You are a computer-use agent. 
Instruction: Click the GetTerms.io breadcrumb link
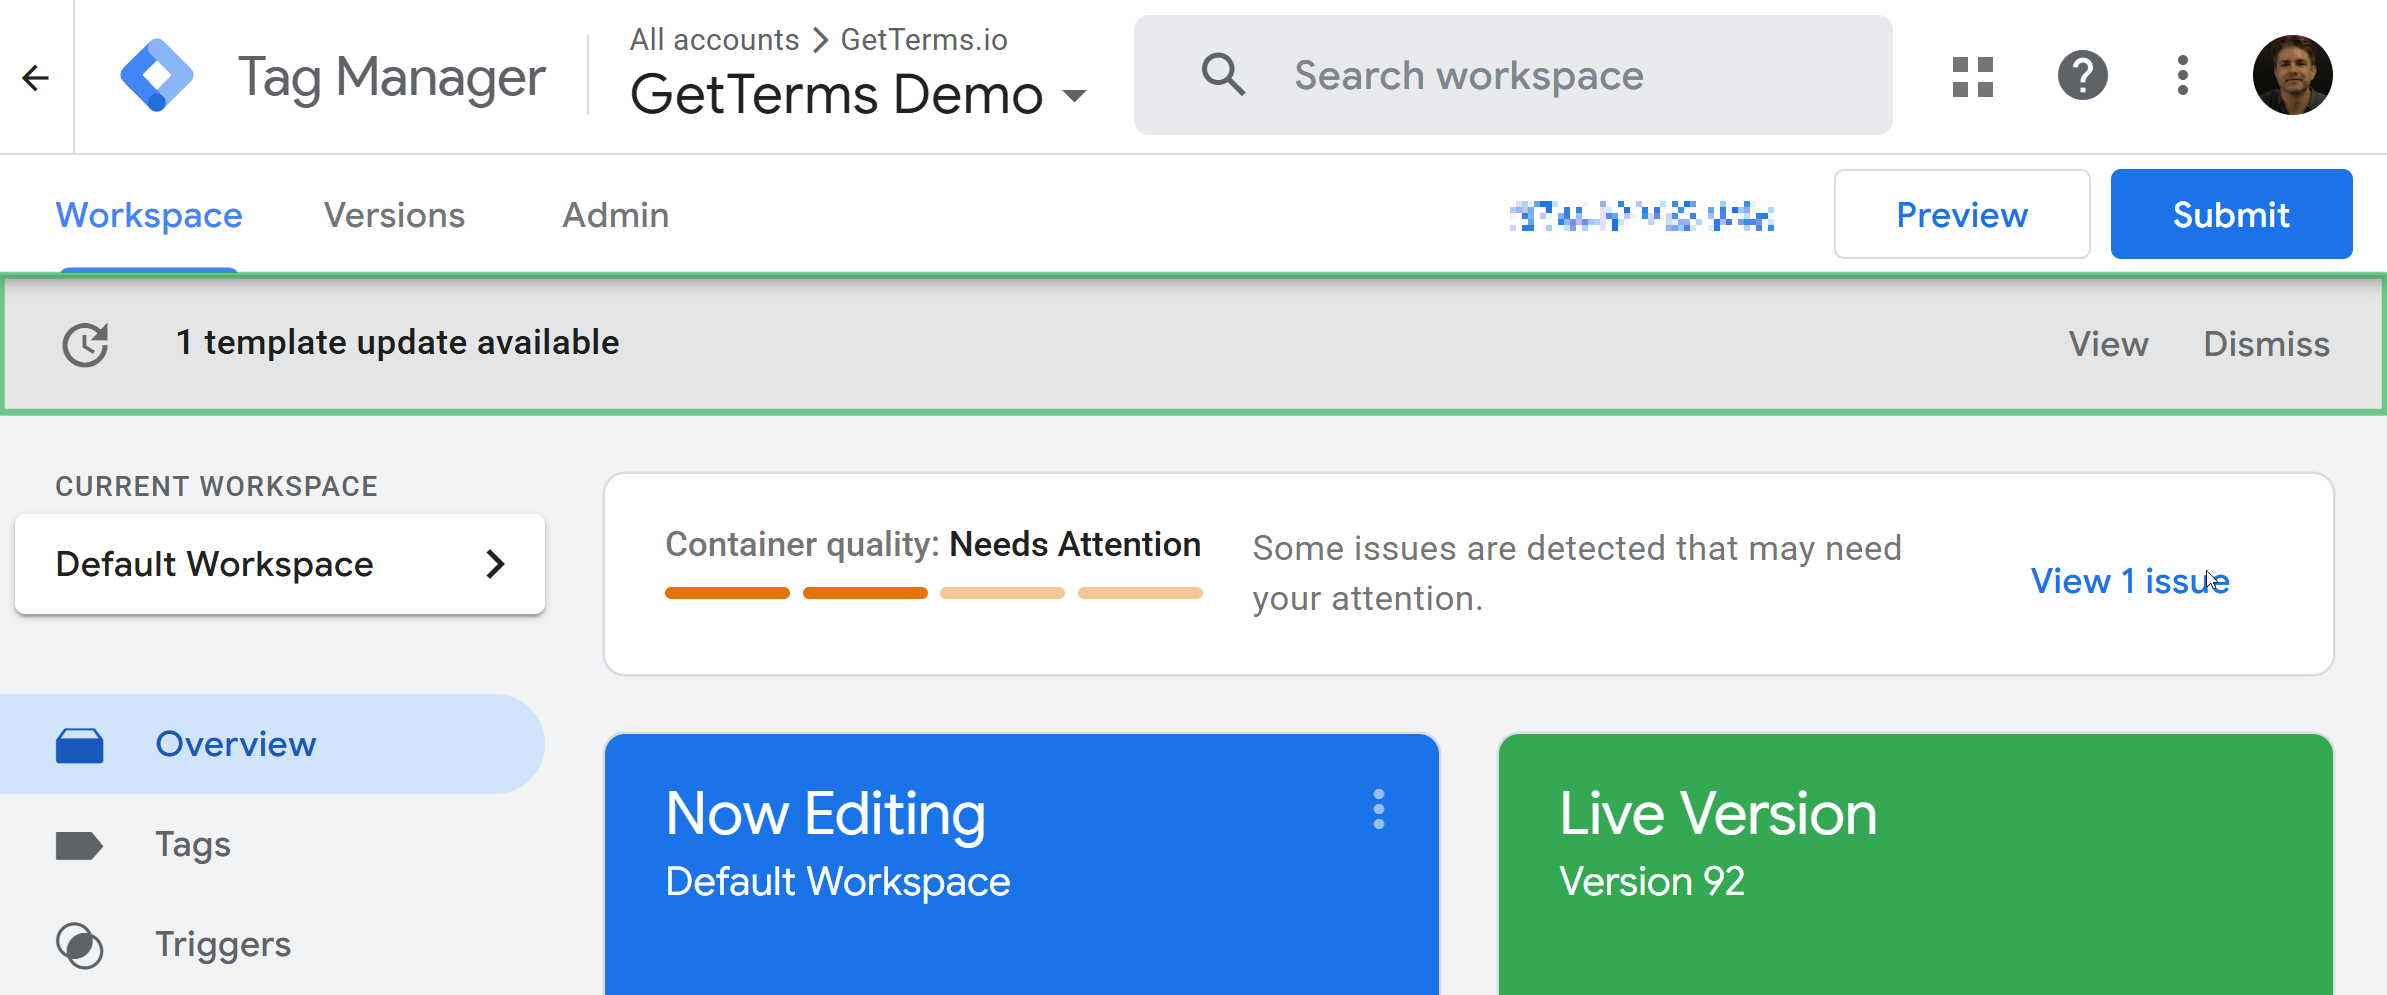pyautogui.click(x=924, y=39)
